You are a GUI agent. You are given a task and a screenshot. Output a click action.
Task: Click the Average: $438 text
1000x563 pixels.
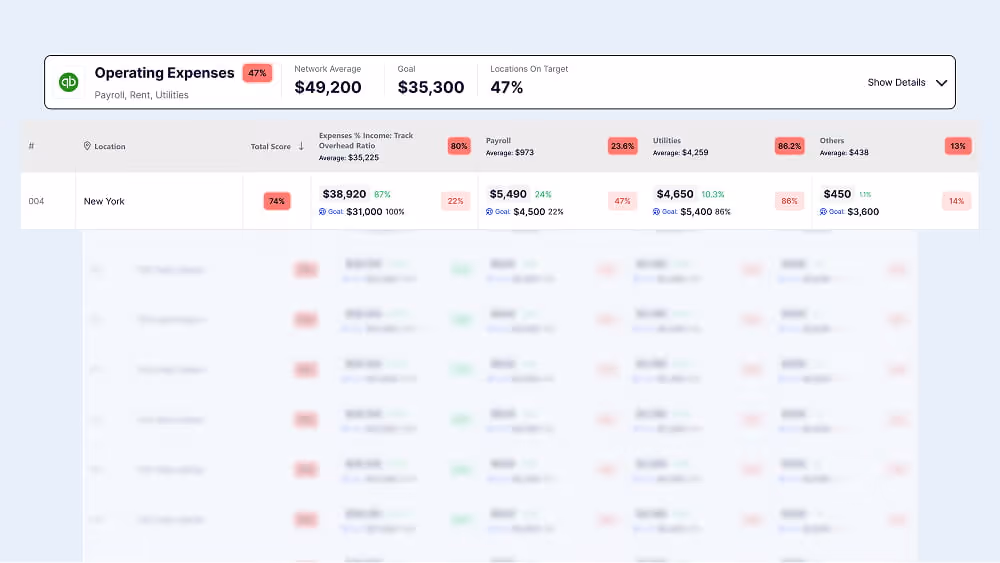(844, 152)
